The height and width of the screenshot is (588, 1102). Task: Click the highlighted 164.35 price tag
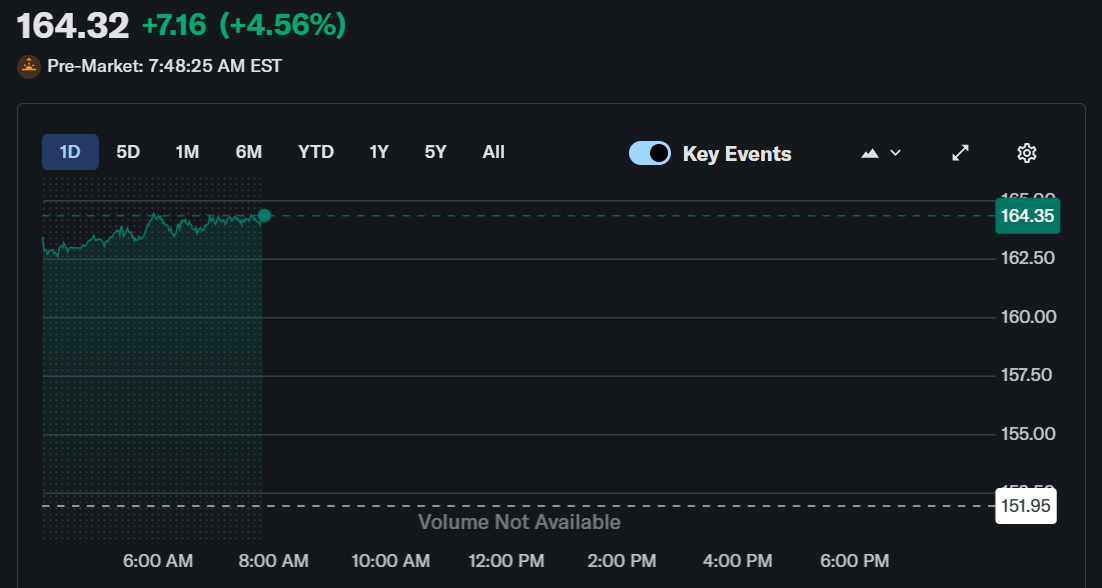click(1027, 215)
